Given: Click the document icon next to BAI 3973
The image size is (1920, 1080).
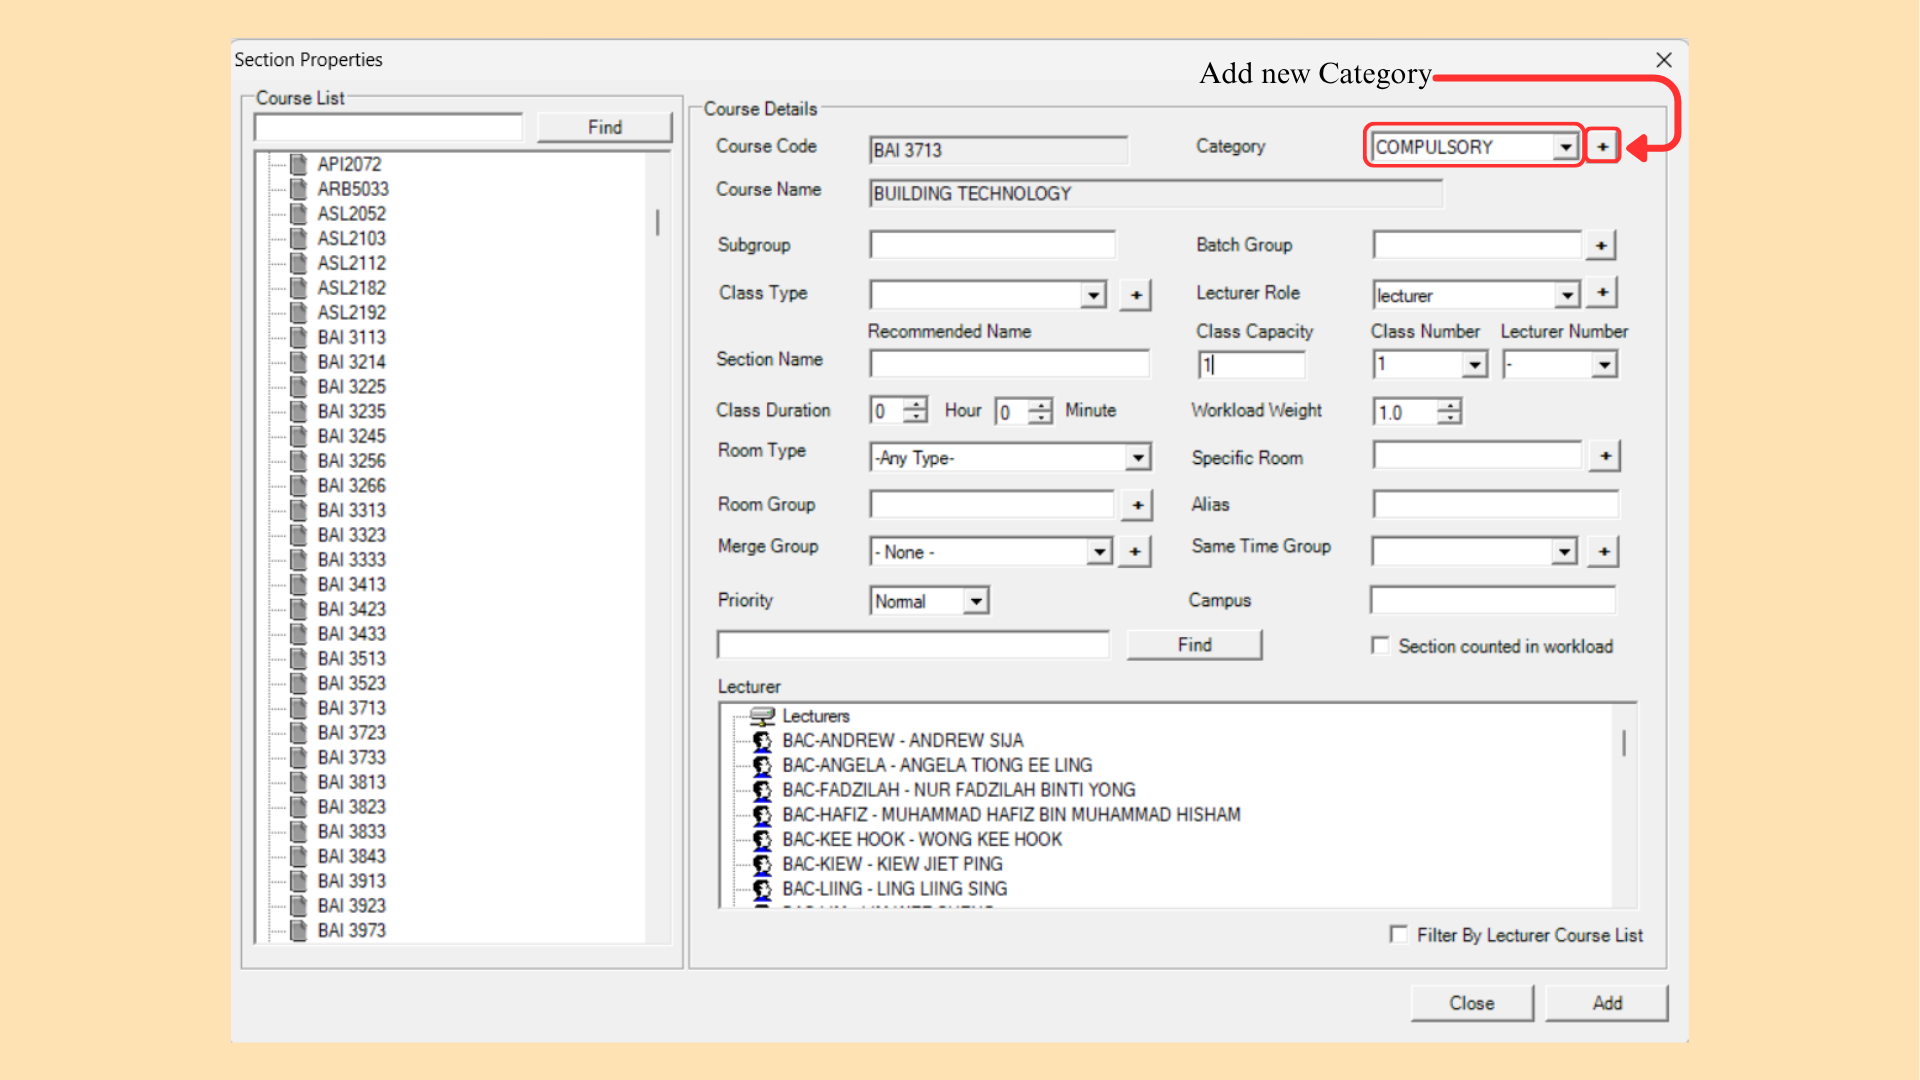Looking at the screenshot, I should 298,930.
